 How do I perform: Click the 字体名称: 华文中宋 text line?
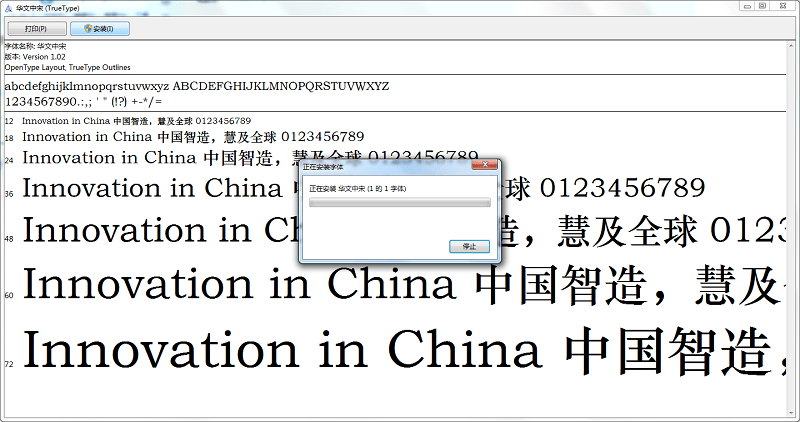click(x=35, y=46)
